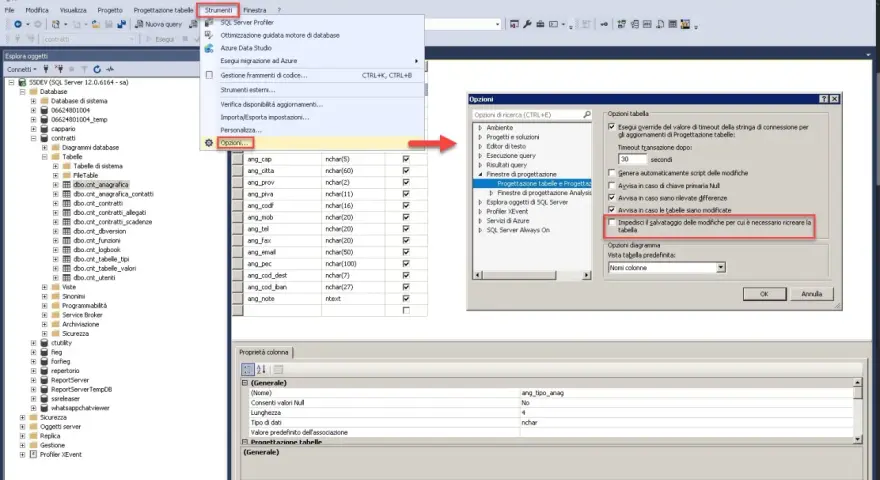
Task: Click the gear icon beside Opzioni
Action: click(209, 143)
